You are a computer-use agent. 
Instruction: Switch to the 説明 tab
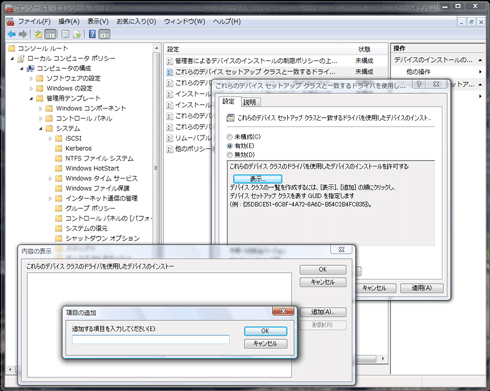pyautogui.click(x=250, y=102)
